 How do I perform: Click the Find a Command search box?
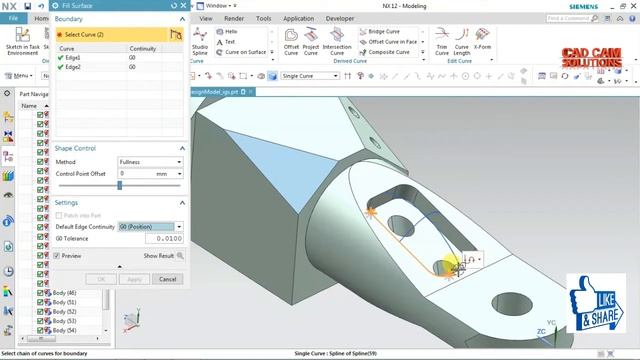click(x=569, y=18)
